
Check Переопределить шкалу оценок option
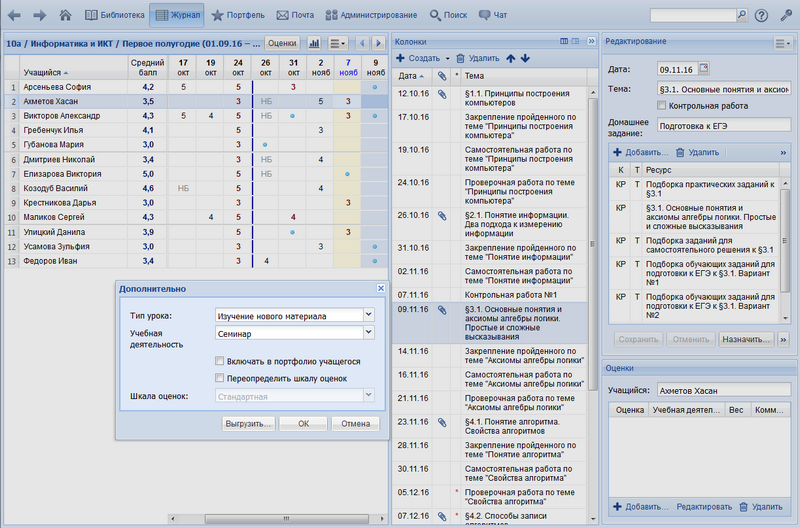pos(220,378)
